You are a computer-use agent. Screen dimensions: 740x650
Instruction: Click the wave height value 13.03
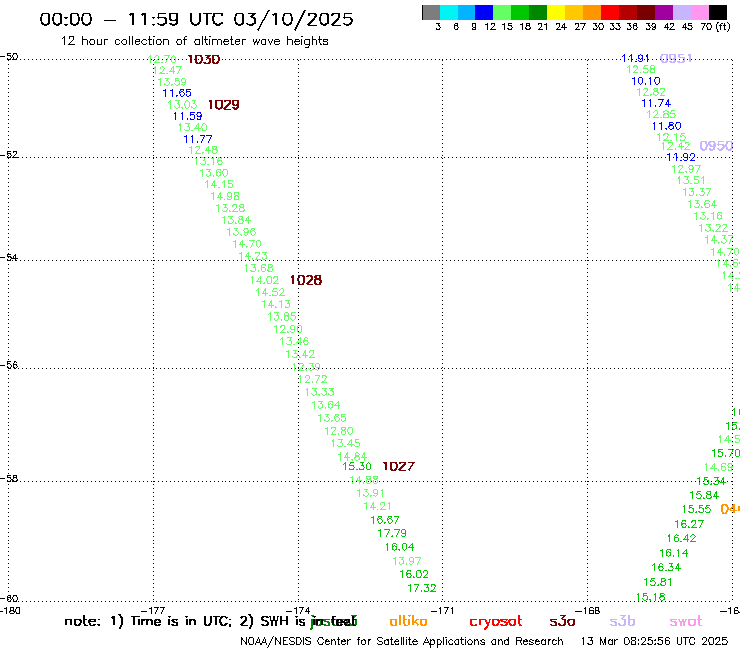coord(182,105)
